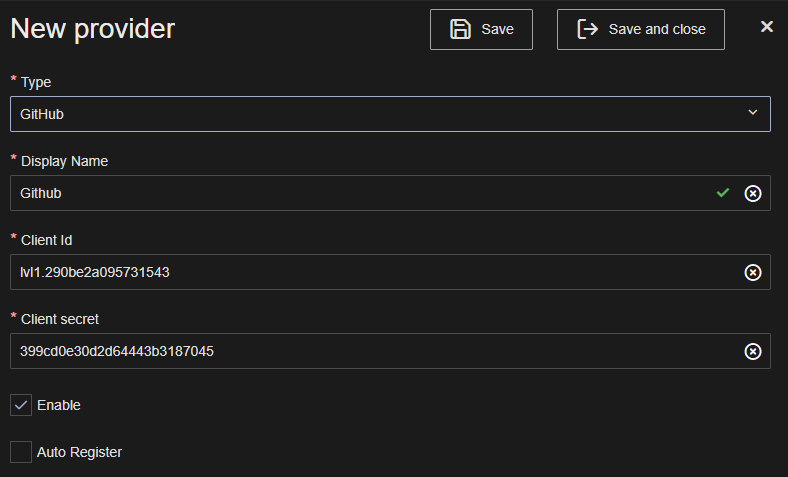Clear the Client Id field
Screen dimensions: 788x477
[x=753, y=272]
